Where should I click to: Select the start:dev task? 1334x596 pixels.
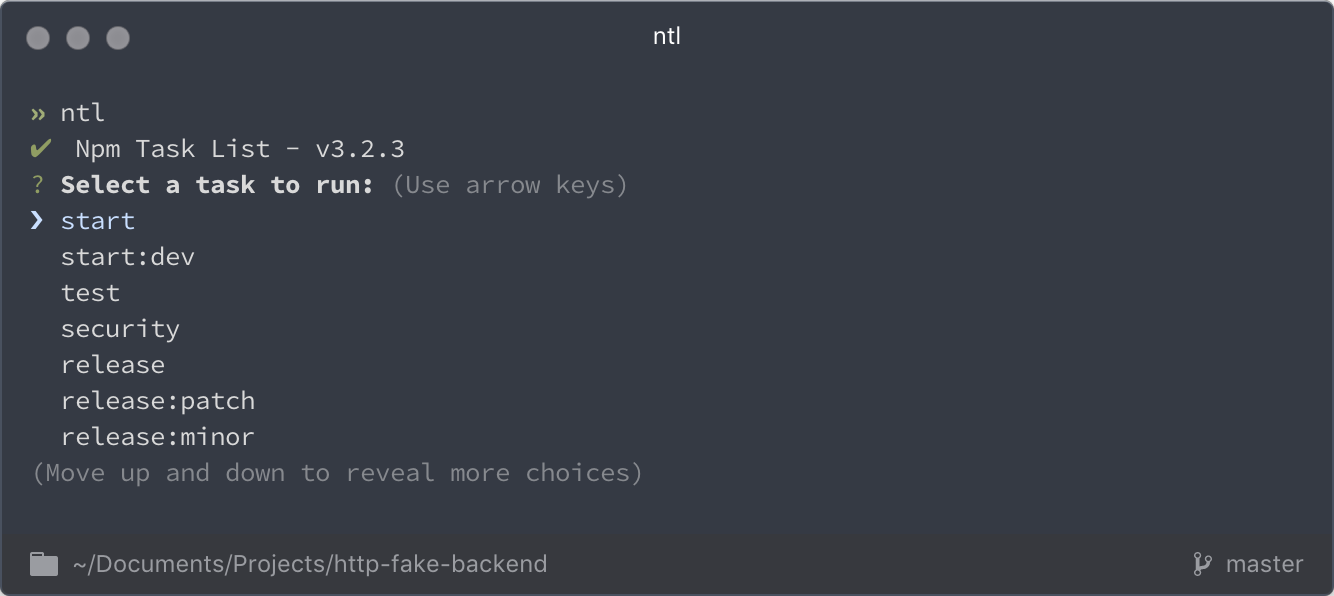pyautogui.click(x=127, y=256)
